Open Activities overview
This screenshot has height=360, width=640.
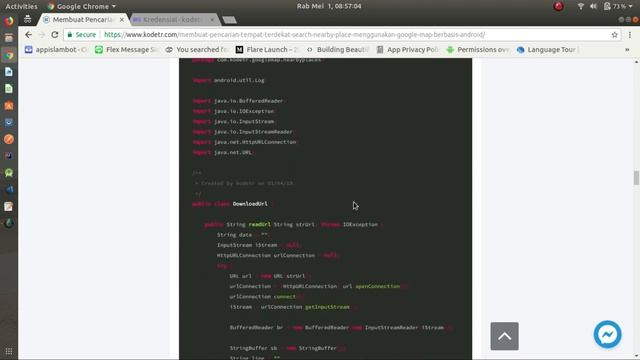pyautogui.click(x=21, y=6)
